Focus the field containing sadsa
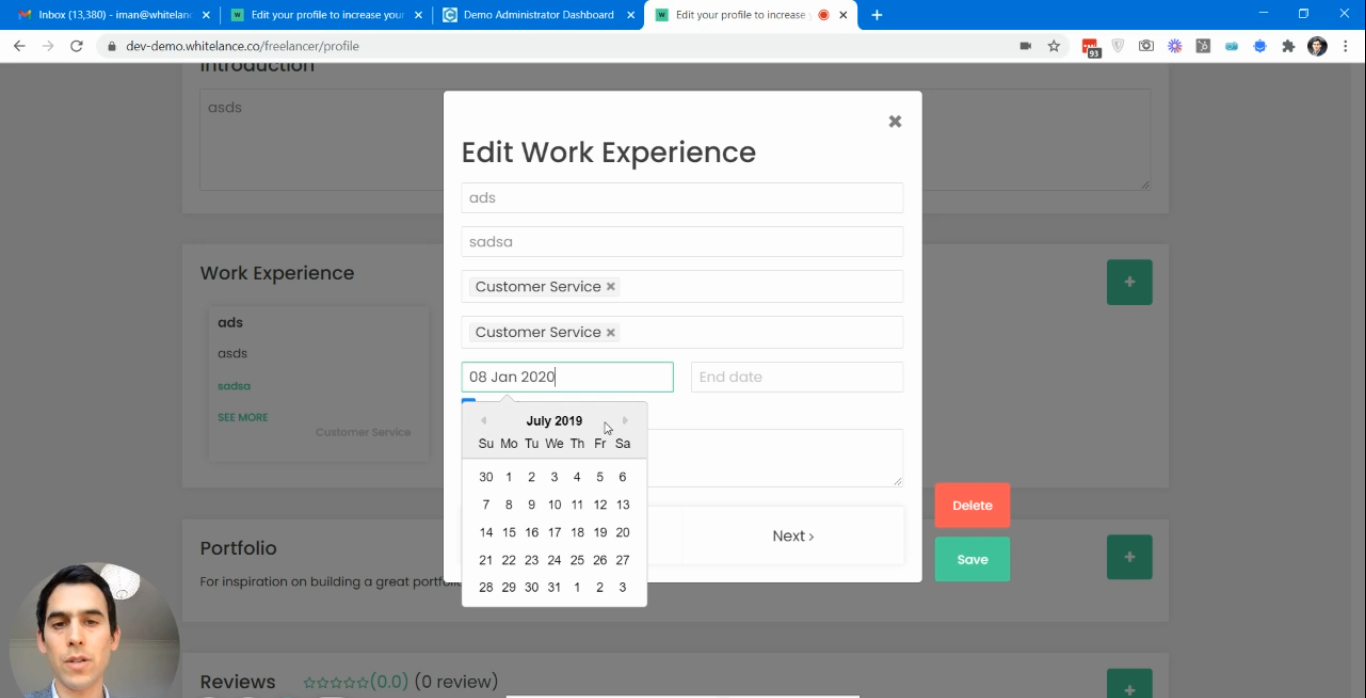 click(682, 242)
